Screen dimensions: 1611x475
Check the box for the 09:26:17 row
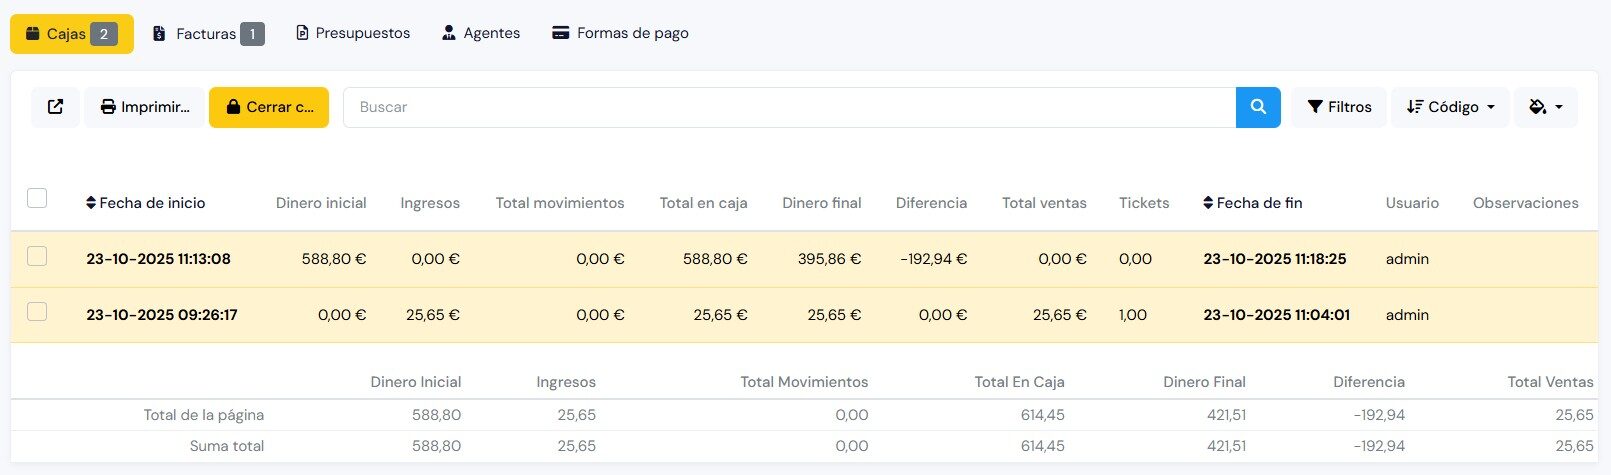(x=37, y=312)
